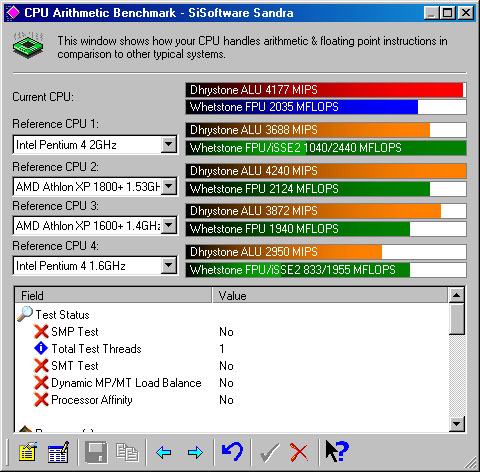Click red X icon beside Dynamic MP/MT Load Balance

(41, 383)
